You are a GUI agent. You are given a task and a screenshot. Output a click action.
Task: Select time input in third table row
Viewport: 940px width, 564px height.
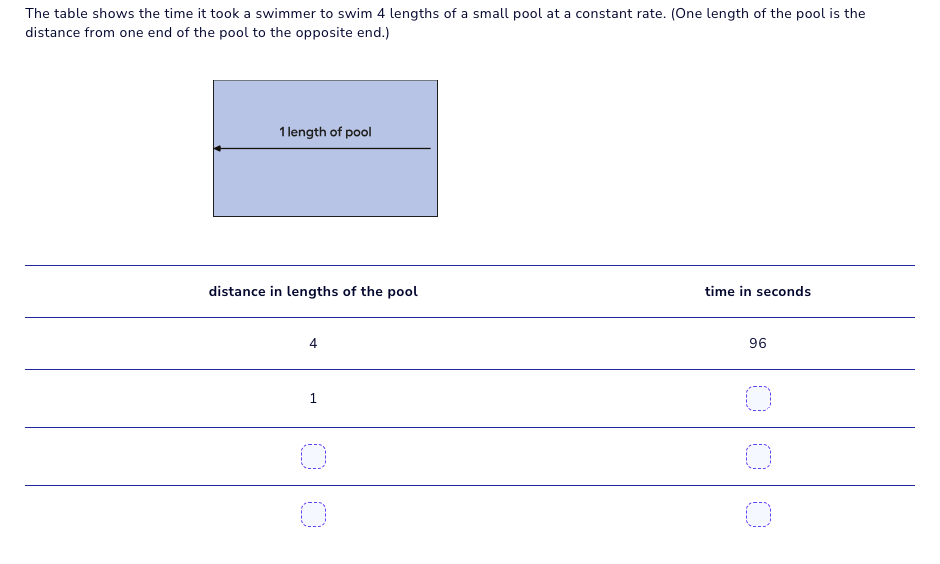tap(758, 457)
